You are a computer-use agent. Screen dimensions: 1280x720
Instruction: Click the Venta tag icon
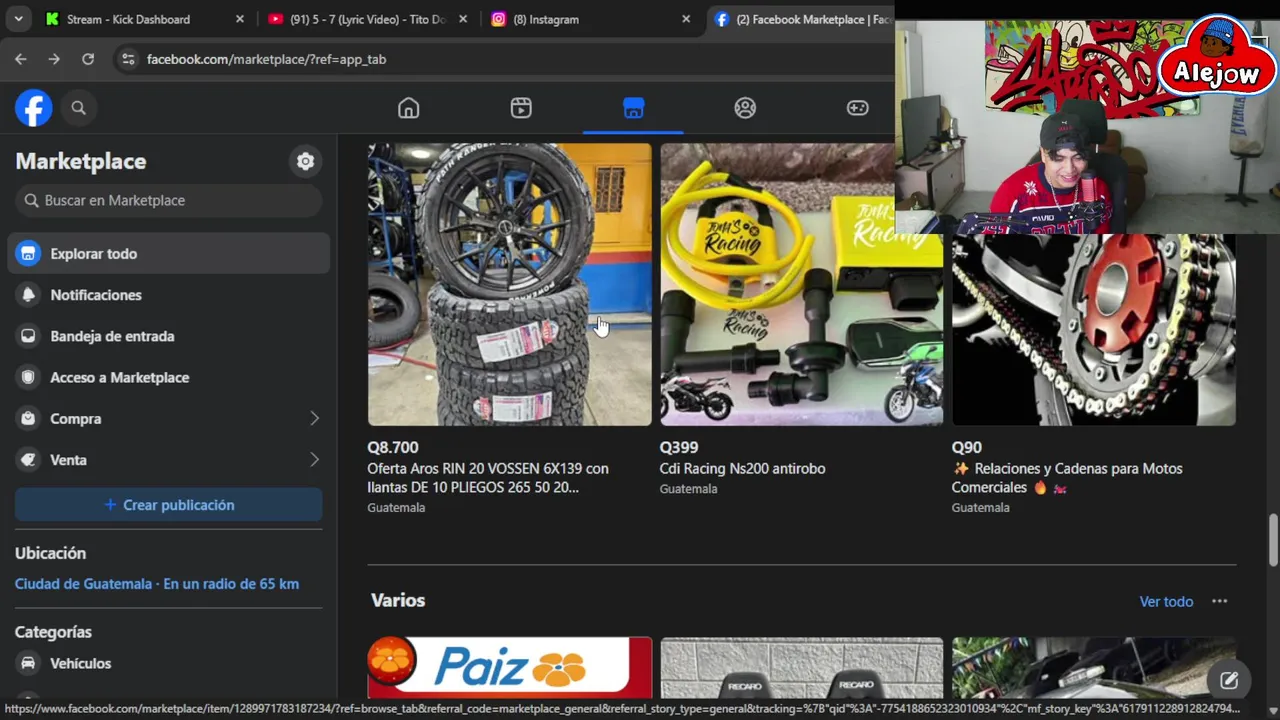coord(28,460)
